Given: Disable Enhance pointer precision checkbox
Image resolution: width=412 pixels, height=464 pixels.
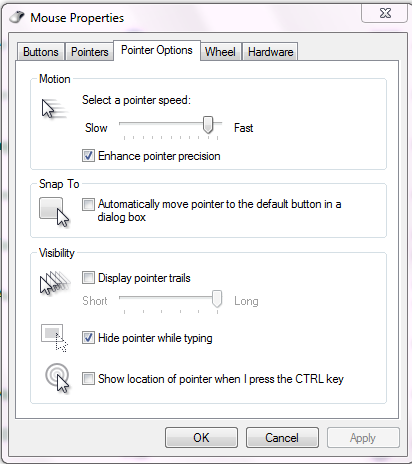Looking at the screenshot, I should [x=88, y=156].
